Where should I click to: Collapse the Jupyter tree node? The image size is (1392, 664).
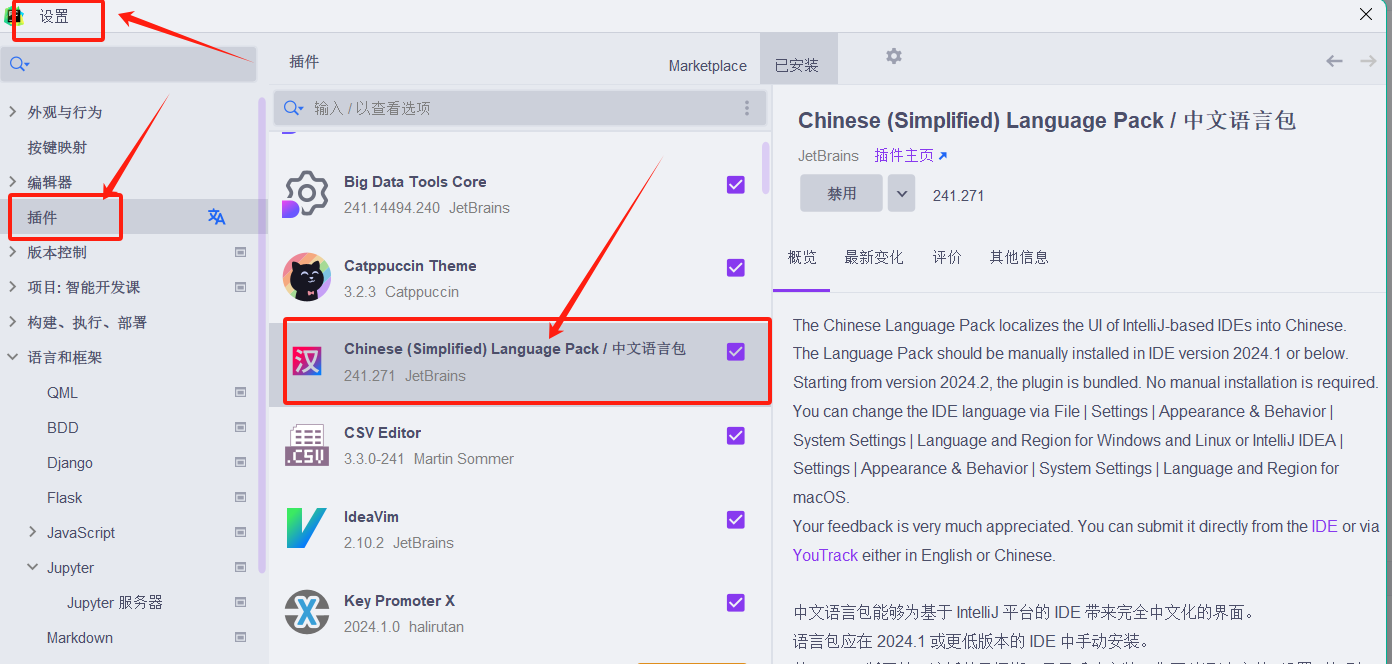32,567
